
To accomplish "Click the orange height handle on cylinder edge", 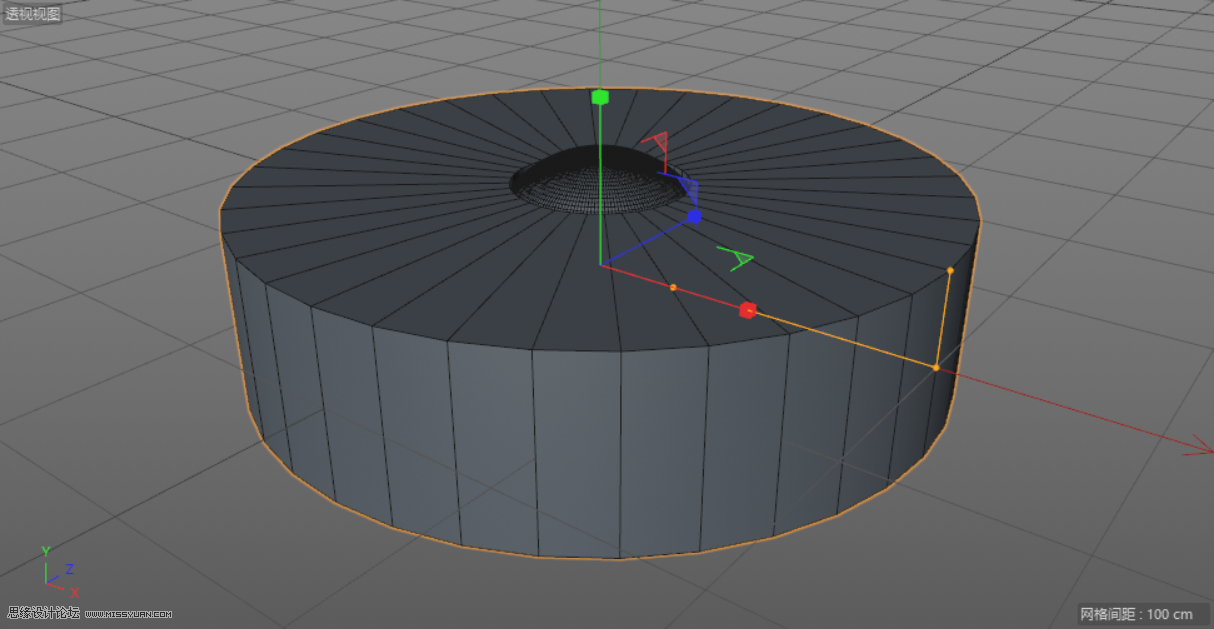I will [x=948, y=268].
